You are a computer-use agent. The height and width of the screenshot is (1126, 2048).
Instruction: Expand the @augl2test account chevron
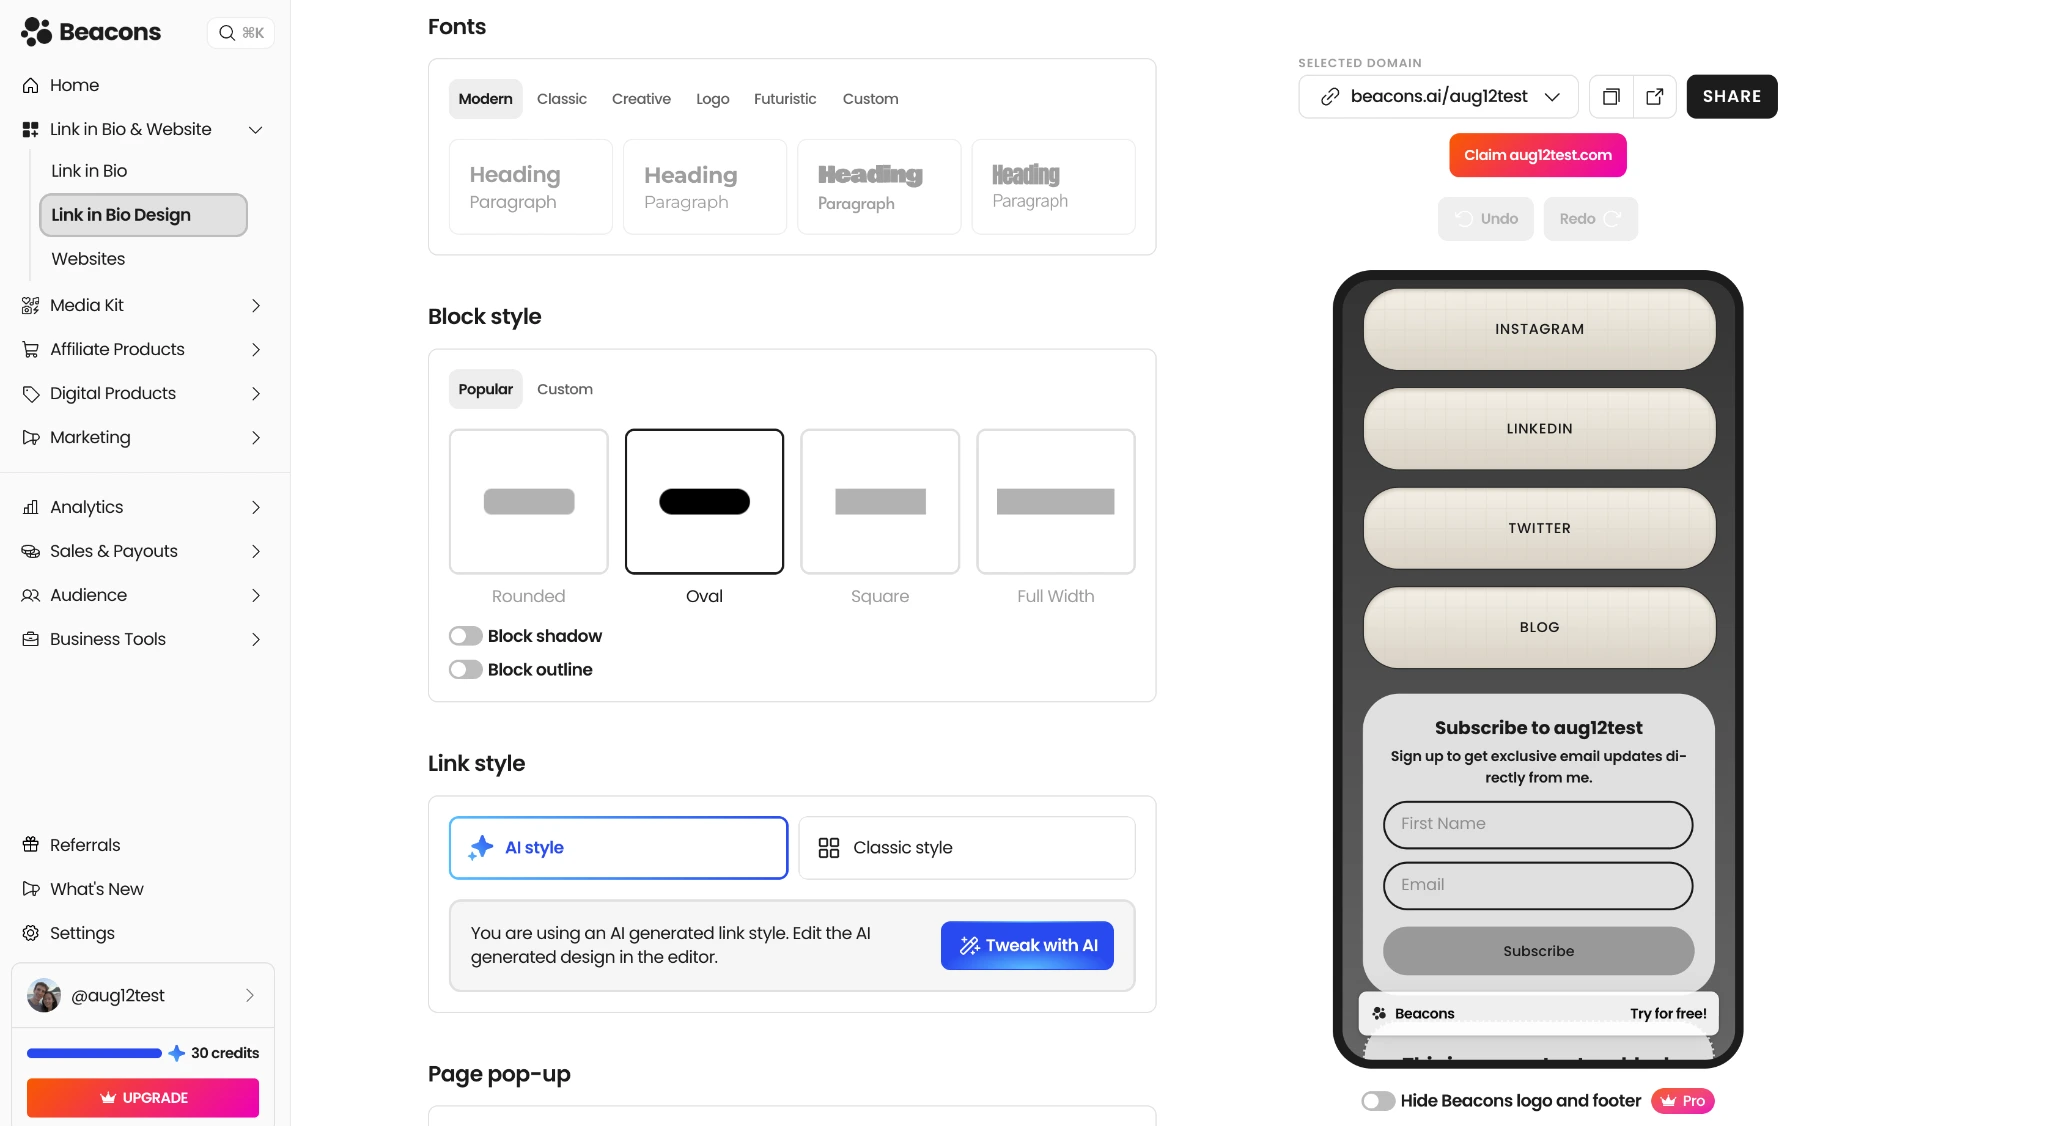tap(250, 995)
